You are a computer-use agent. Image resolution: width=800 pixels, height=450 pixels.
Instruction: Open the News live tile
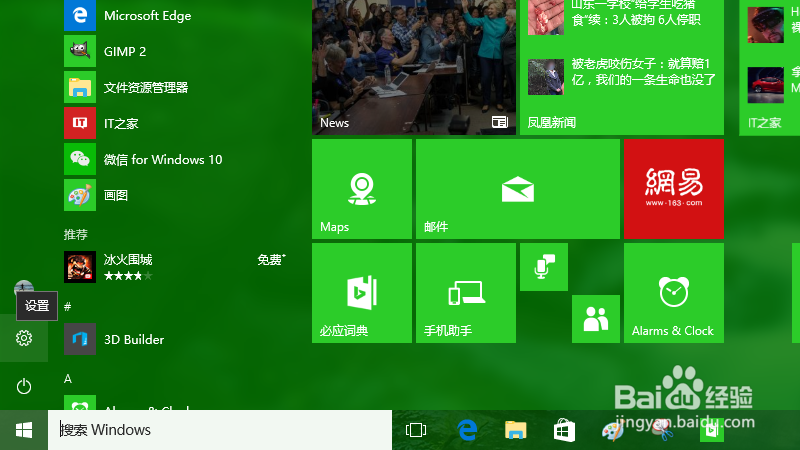[x=414, y=67]
